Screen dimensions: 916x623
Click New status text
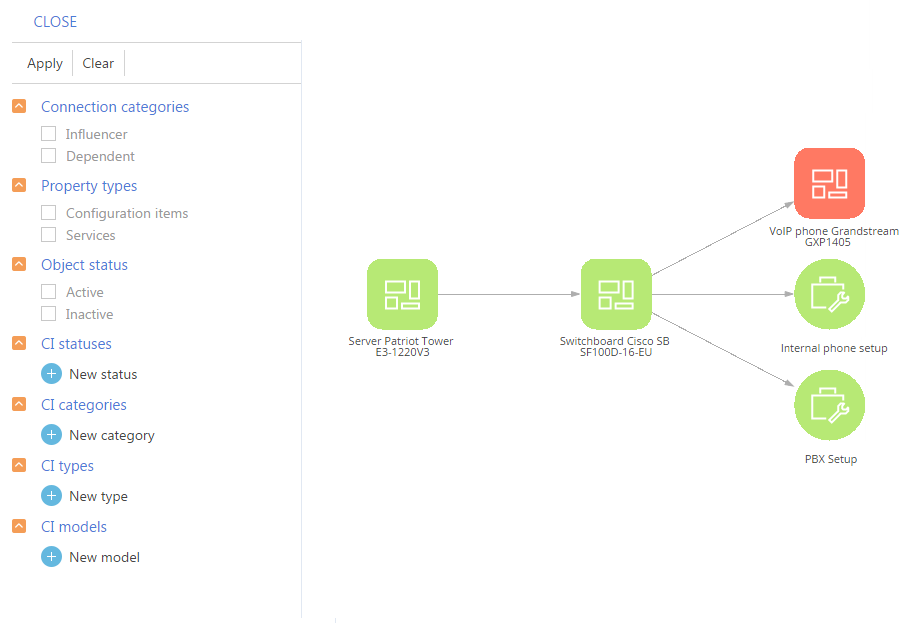click(103, 374)
